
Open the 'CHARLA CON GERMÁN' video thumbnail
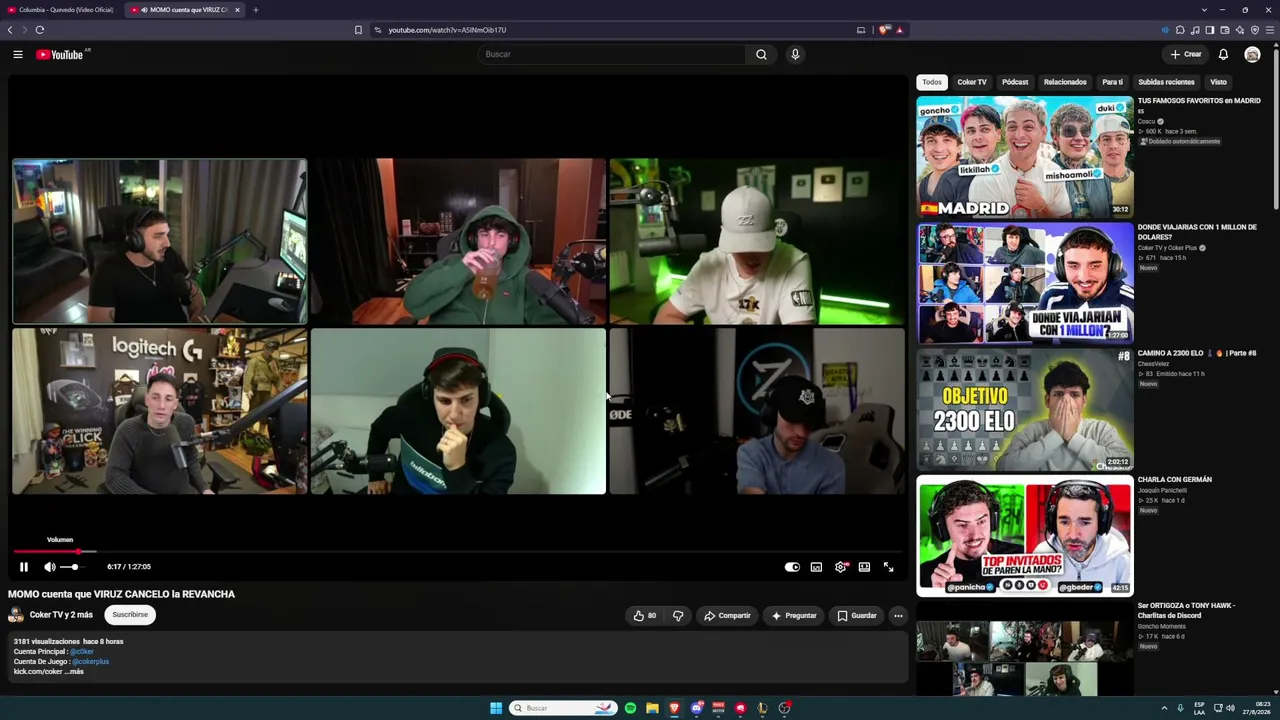point(1025,535)
